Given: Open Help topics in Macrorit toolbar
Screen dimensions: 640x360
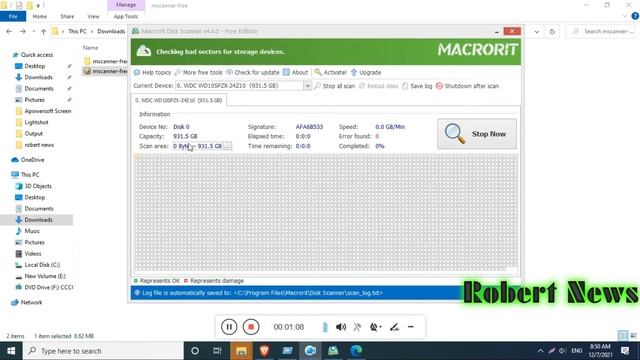Looking at the screenshot, I should coord(152,72).
